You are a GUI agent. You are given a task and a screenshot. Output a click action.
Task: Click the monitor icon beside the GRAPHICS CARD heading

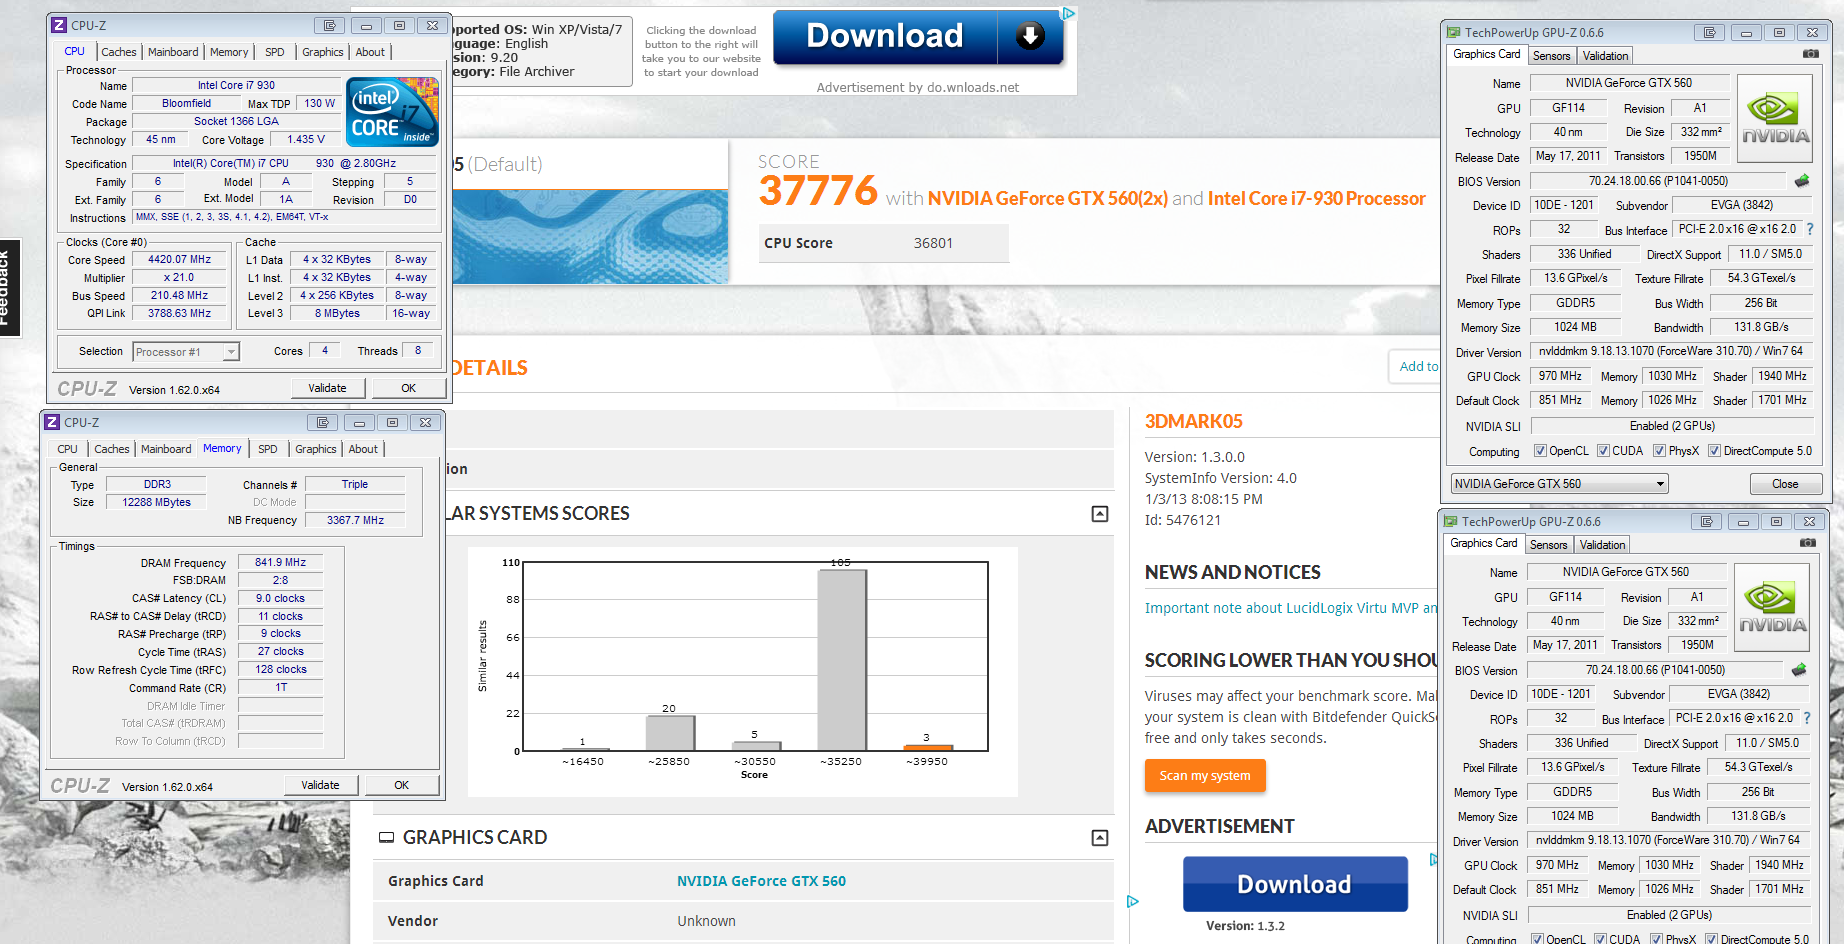click(x=386, y=838)
